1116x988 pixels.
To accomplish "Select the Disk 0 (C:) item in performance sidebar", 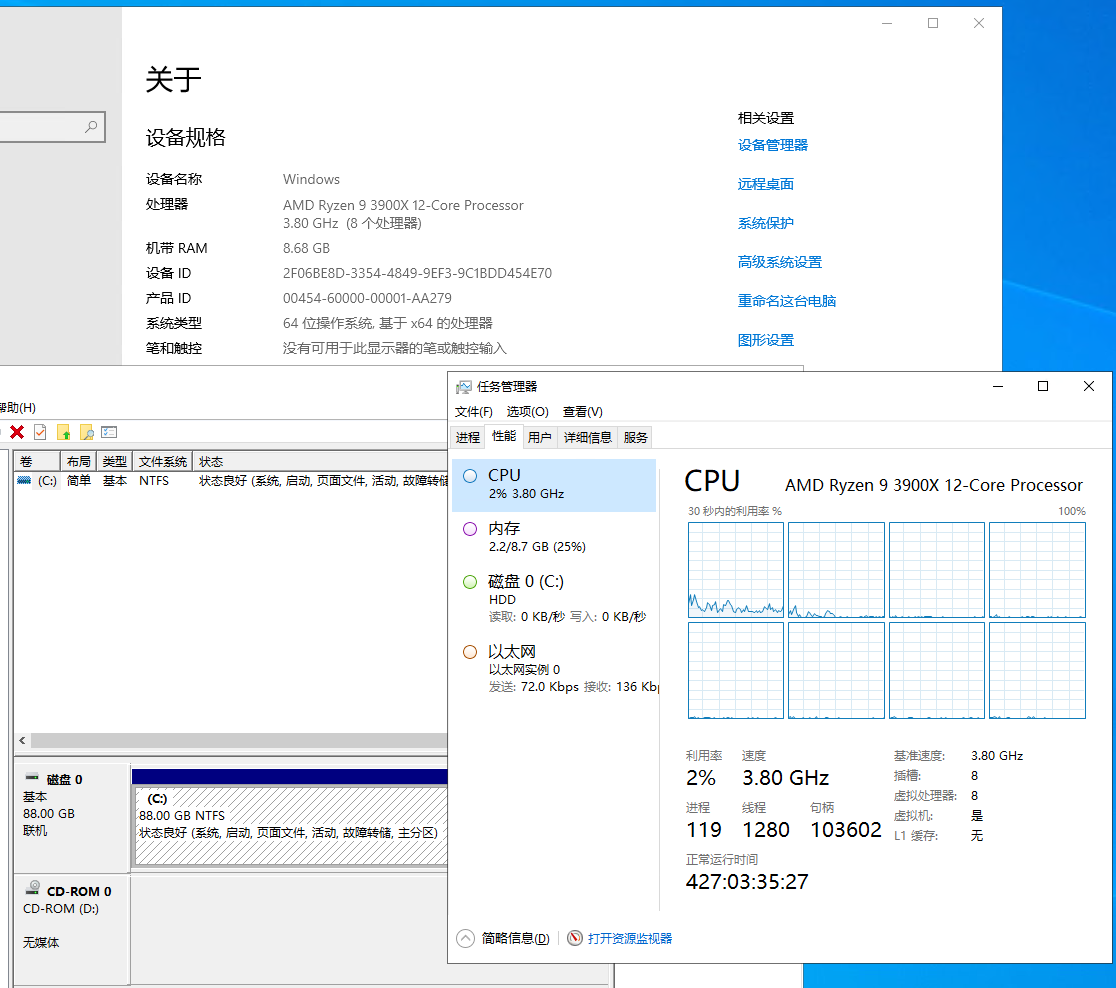I will coord(554,598).
